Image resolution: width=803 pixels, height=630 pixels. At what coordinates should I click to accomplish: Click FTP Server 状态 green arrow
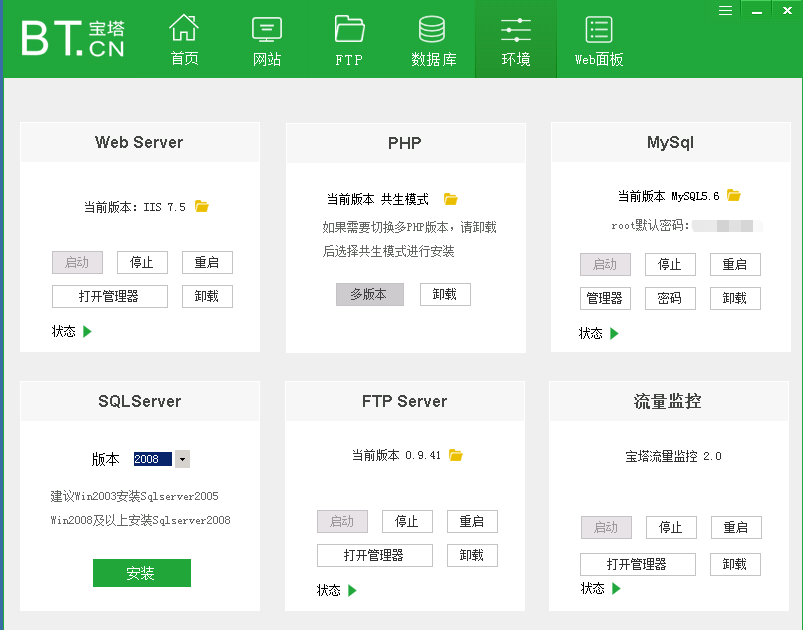point(352,591)
